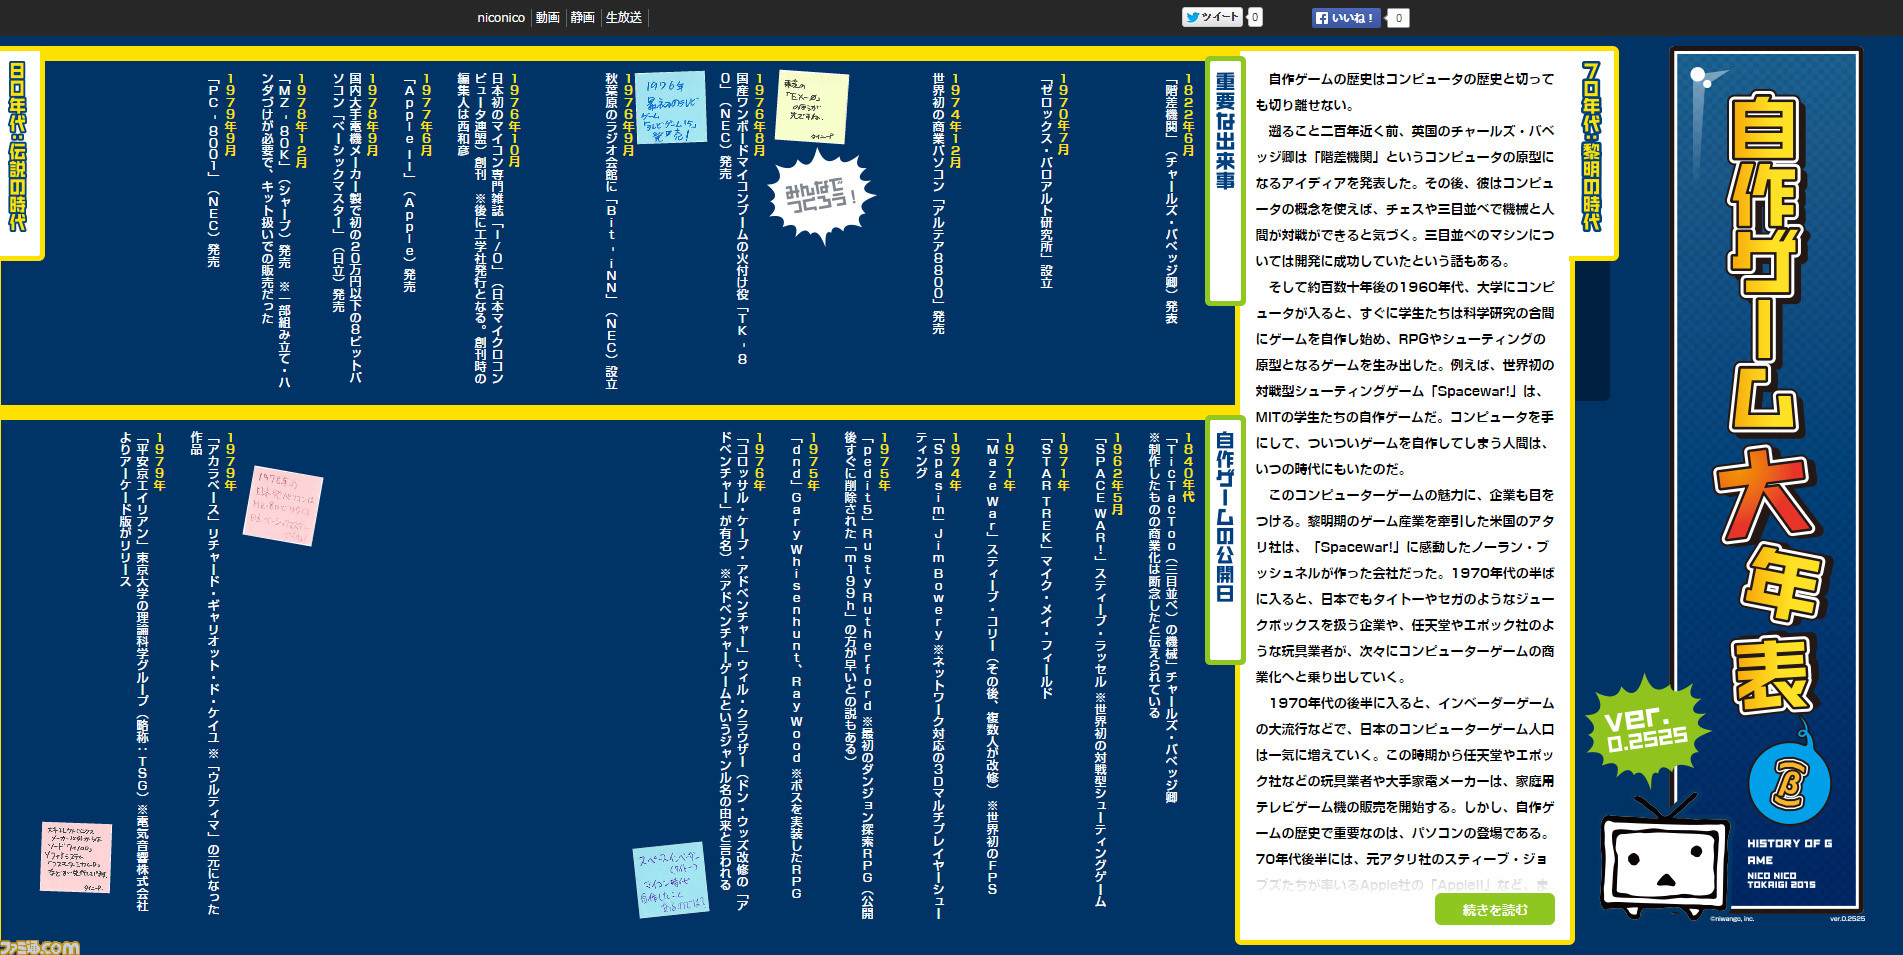Open the niconico home link
Screen dimensions: 1903x955
[501, 17]
